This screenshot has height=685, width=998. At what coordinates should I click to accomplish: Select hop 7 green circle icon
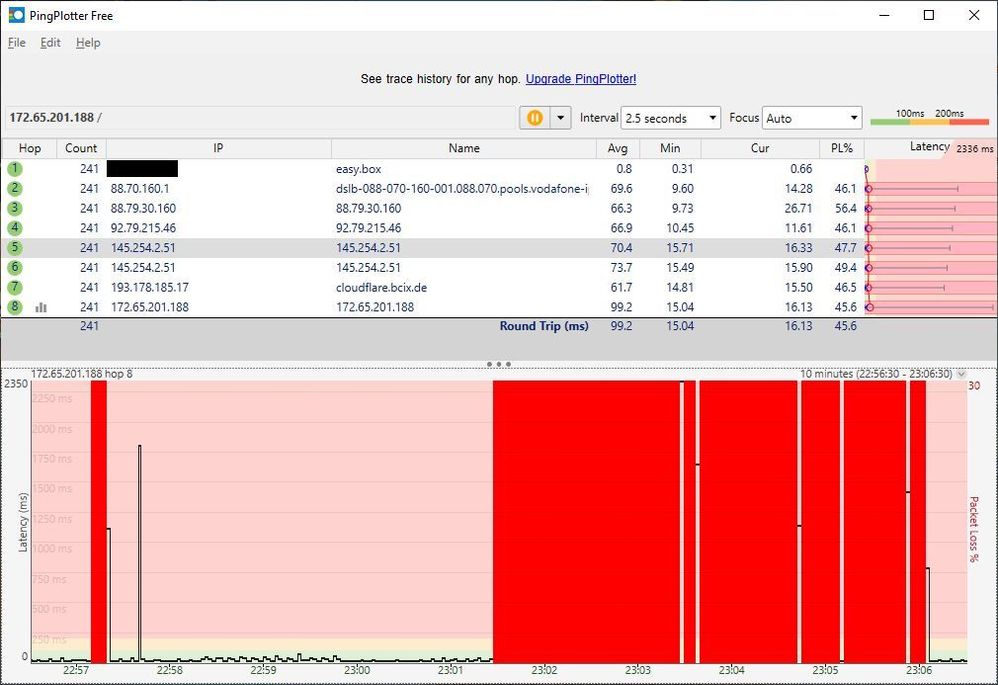pyautogui.click(x=15, y=287)
